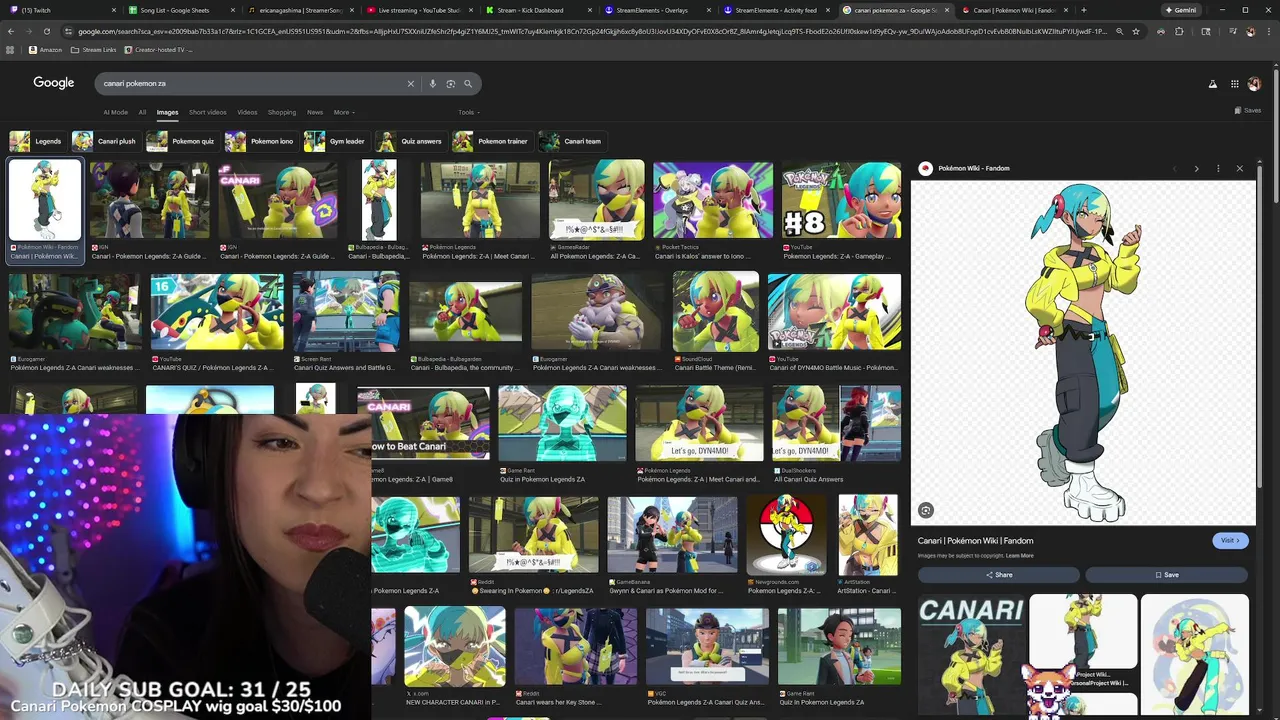Expand the Tools dropdown
This screenshot has height=720, width=1280.
tap(469, 112)
